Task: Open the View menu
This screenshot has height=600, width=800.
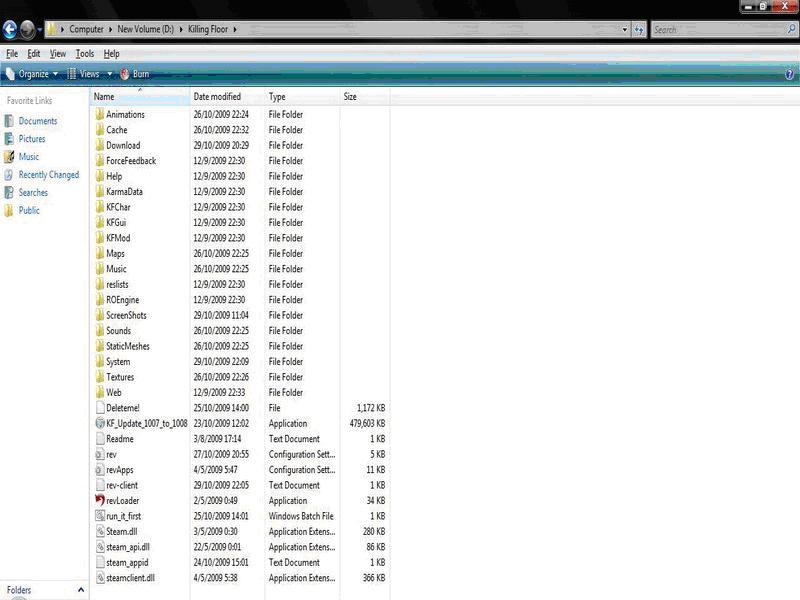Action: coord(58,54)
